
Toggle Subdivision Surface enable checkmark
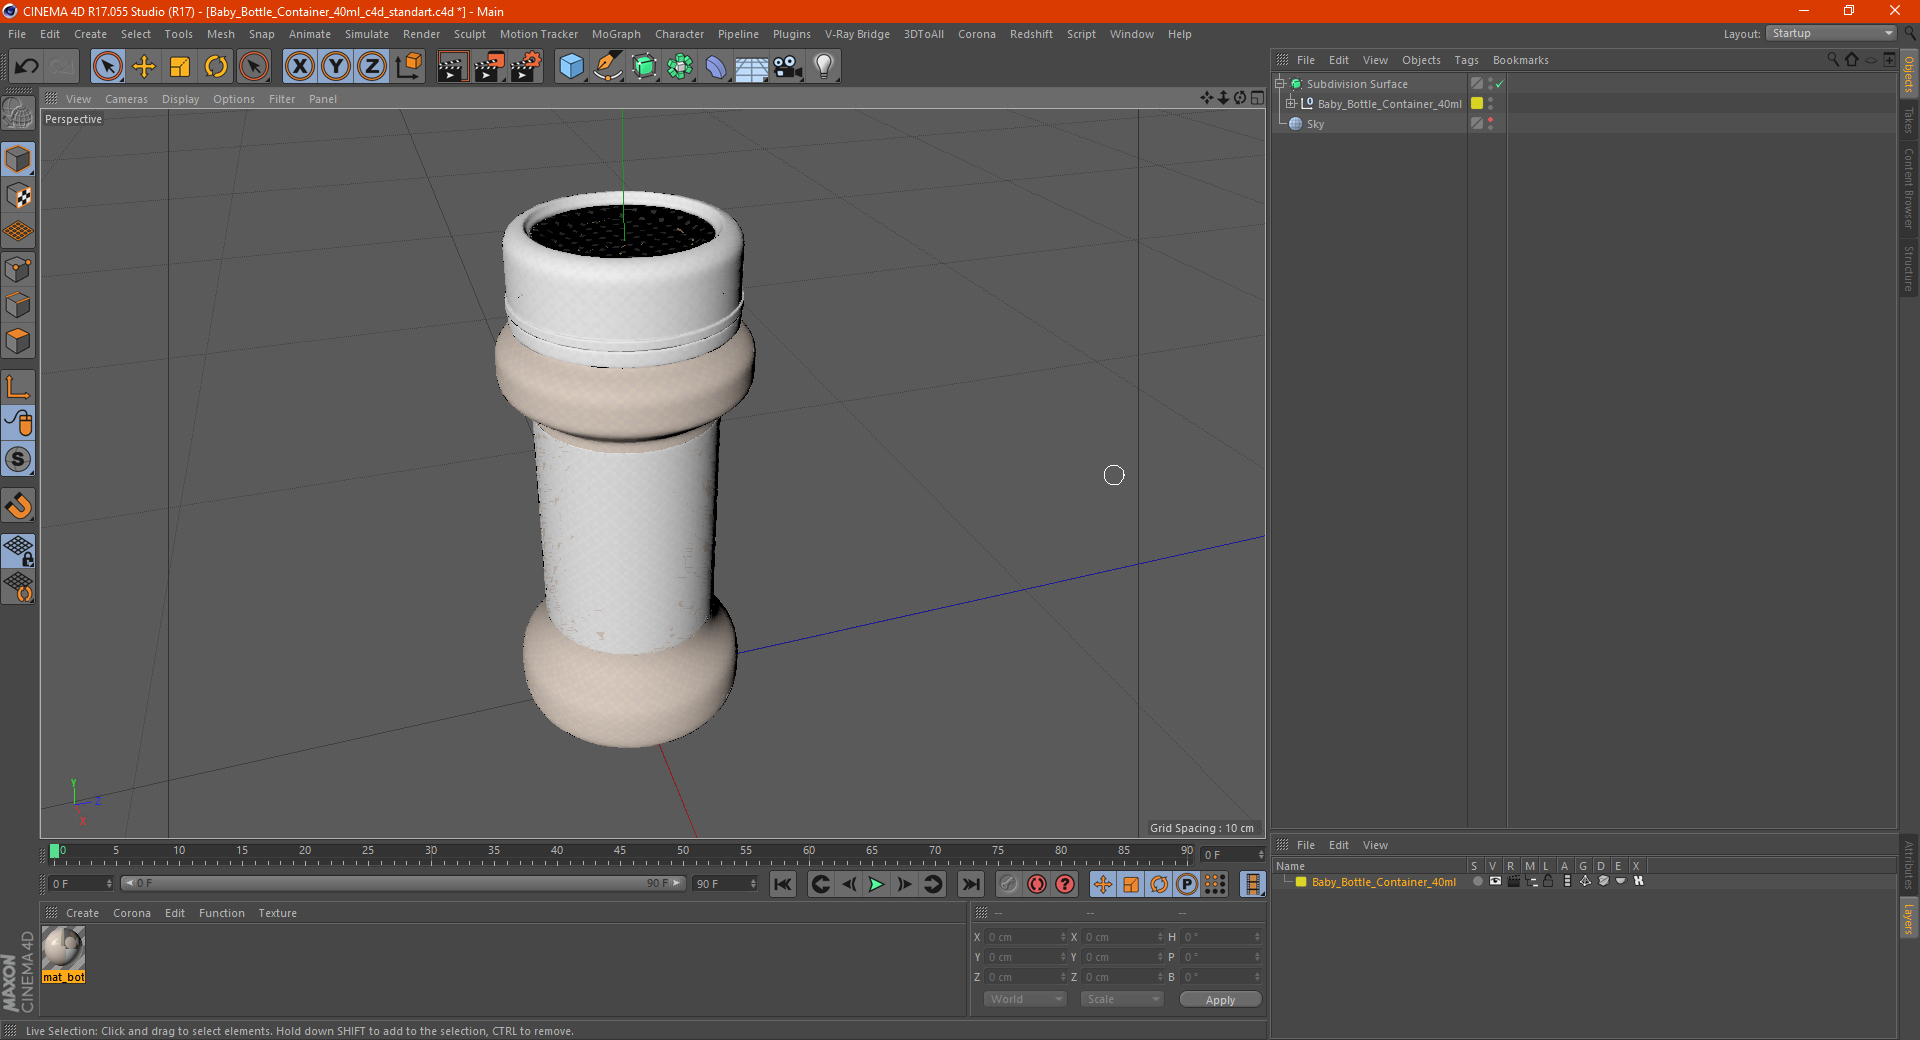coord(1499,84)
